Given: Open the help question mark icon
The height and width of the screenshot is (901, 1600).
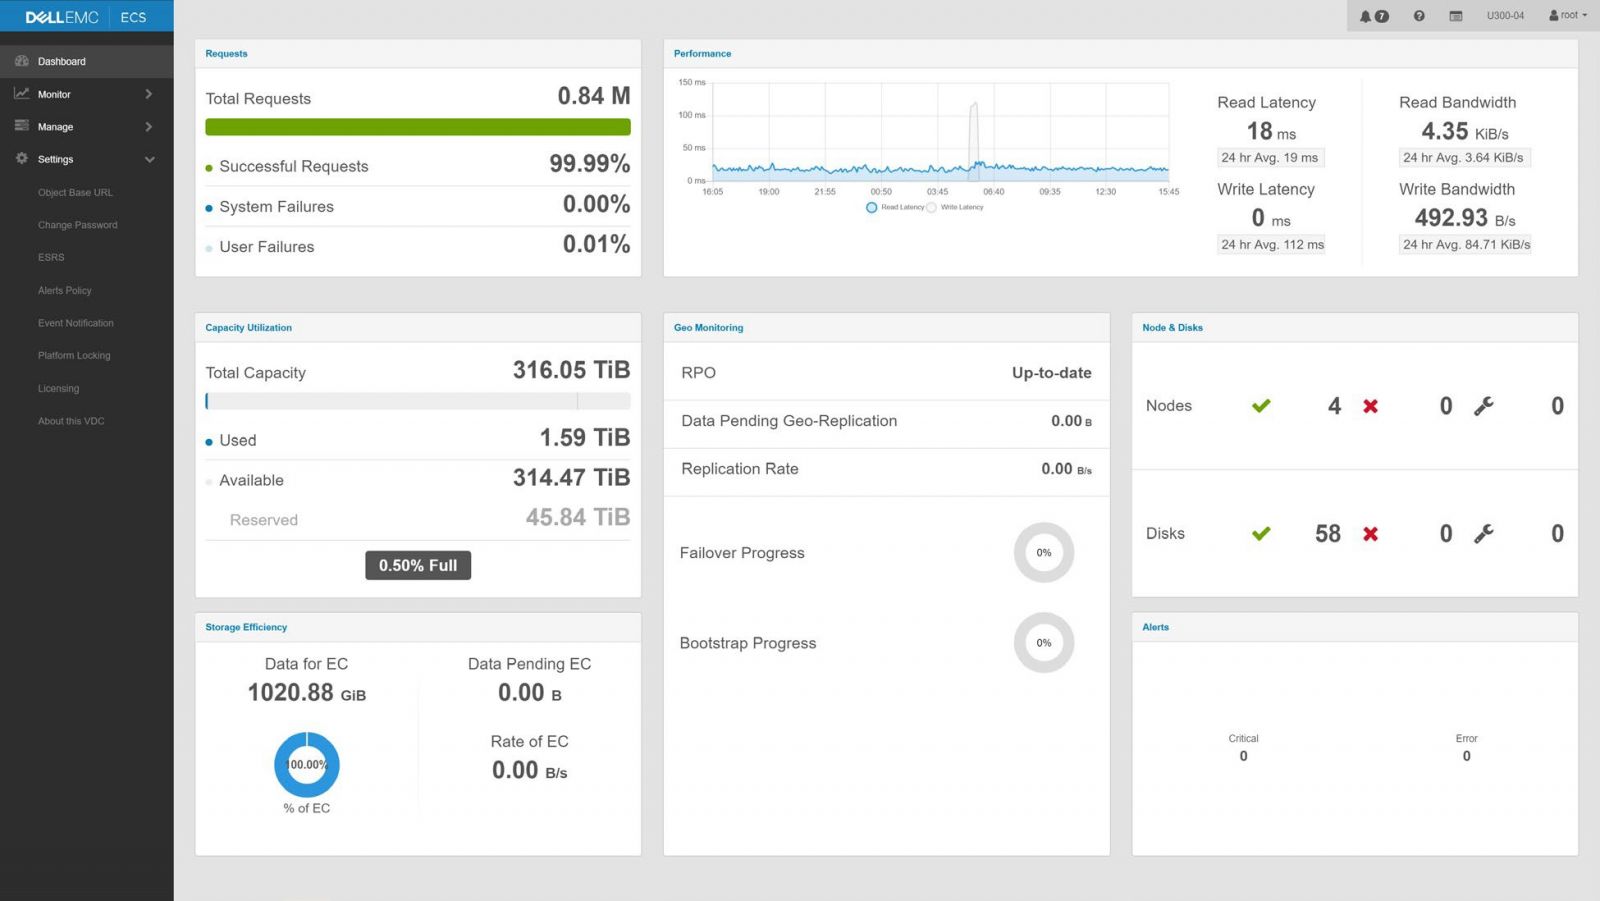Looking at the screenshot, I should coord(1419,16).
